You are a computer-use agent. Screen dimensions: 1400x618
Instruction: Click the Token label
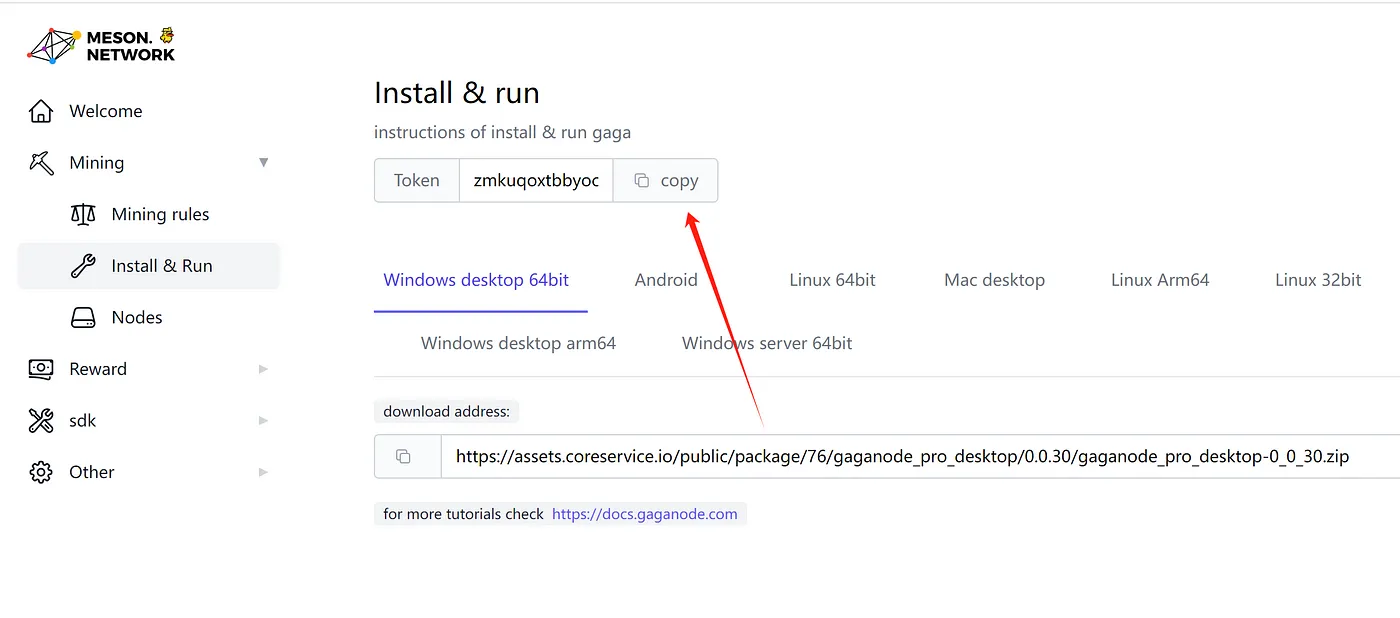tap(417, 181)
